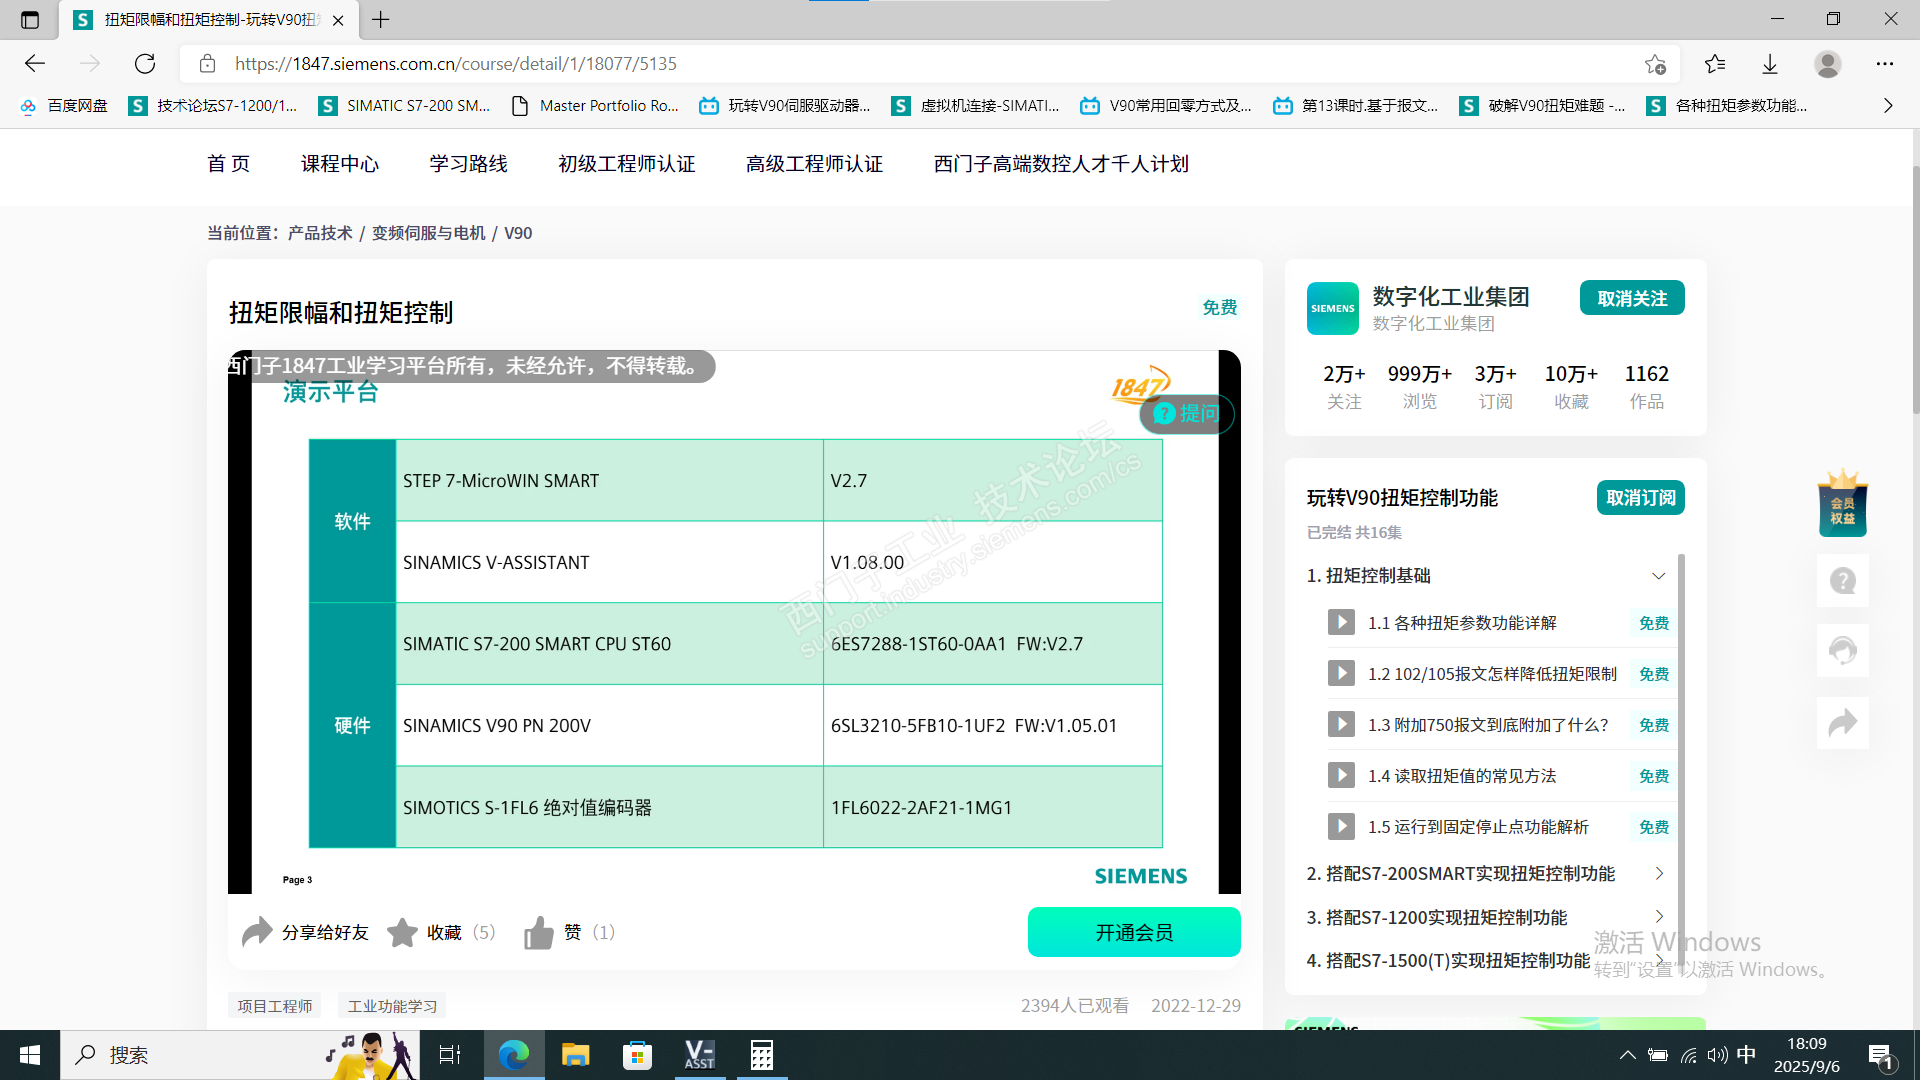Play lesson 1.1 各种扭矩参数功能详解

pos(1341,623)
